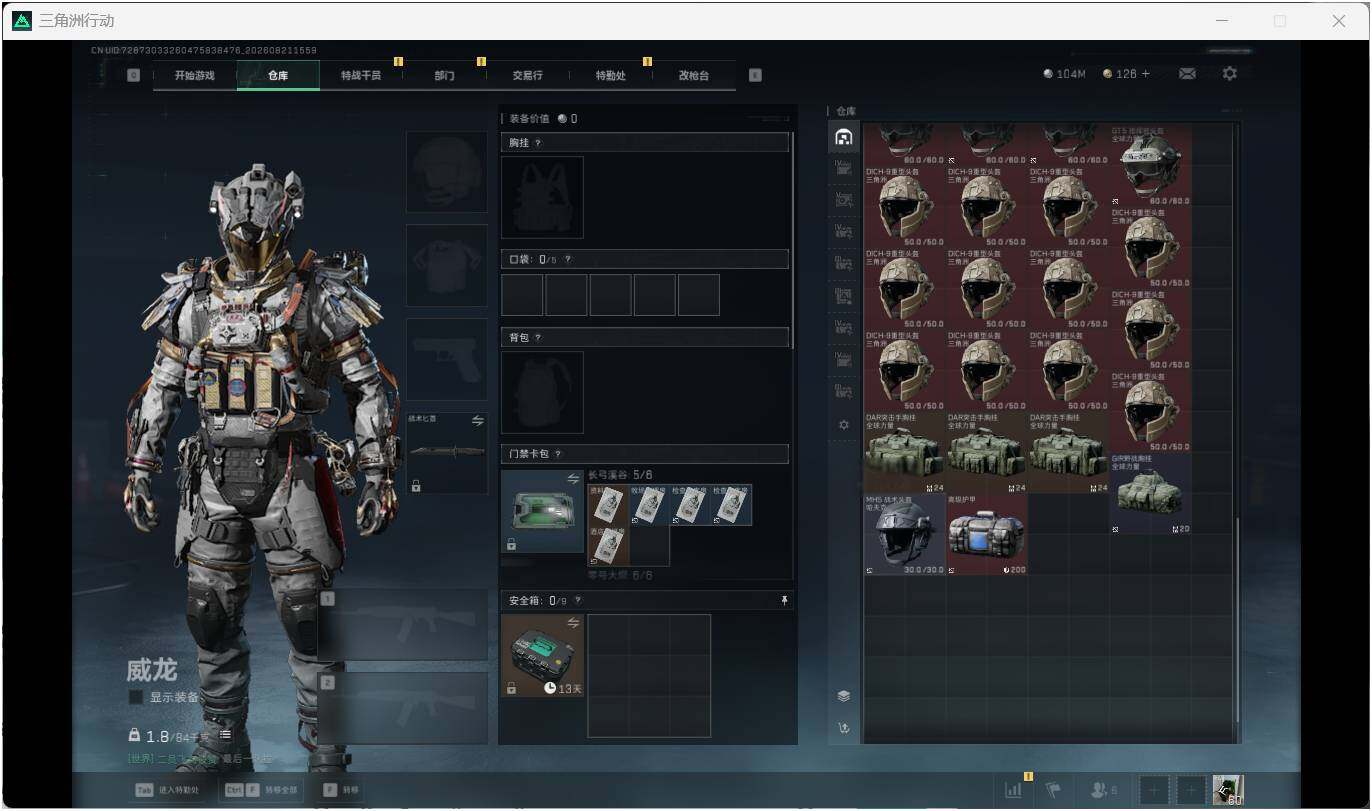Screen dimensions: 1372x811
Task: Go to the 部门 tab
Action: coord(445,76)
